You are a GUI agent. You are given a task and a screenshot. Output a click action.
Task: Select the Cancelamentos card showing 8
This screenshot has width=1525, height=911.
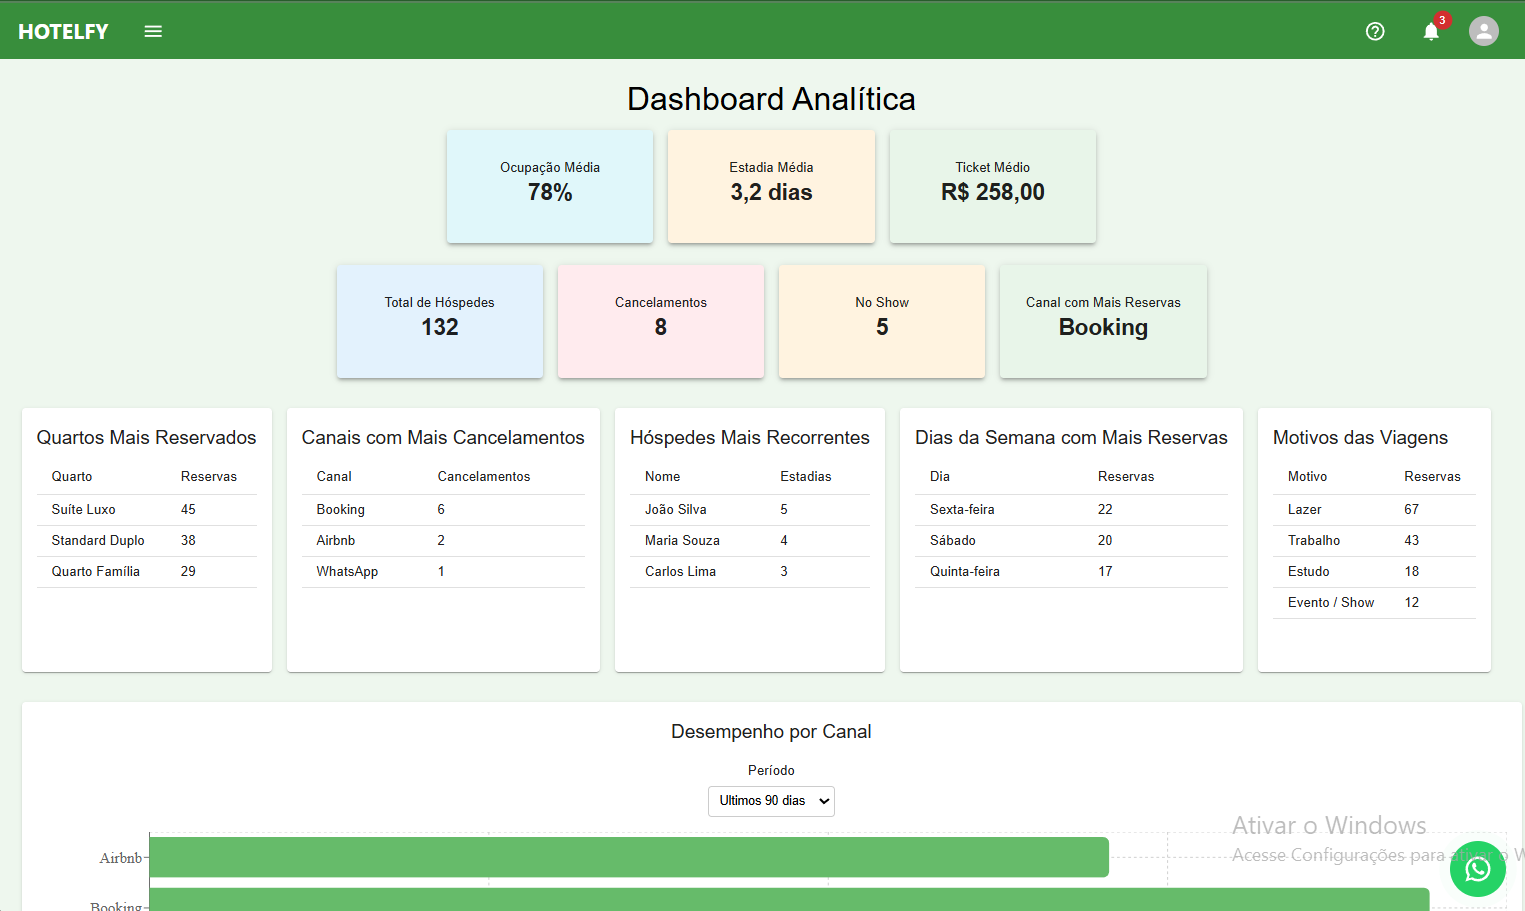pyautogui.click(x=660, y=321)
